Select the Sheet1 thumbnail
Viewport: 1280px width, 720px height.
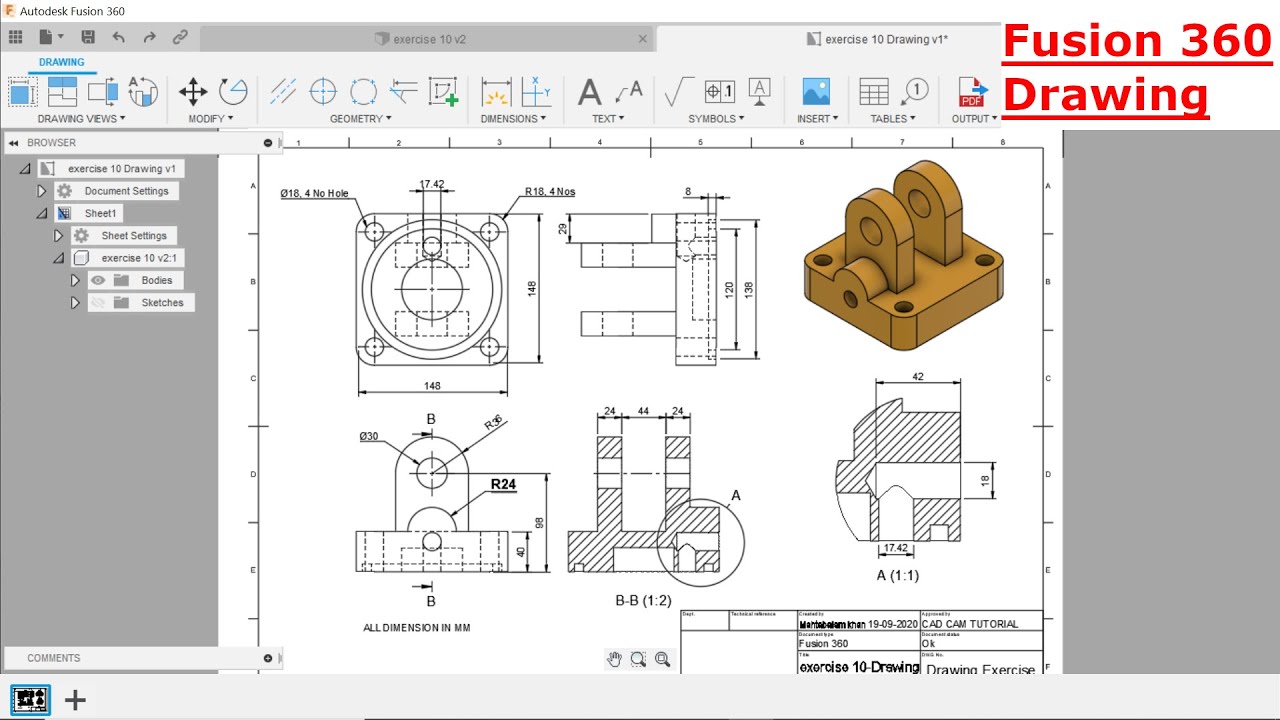[x=31, y=700]
